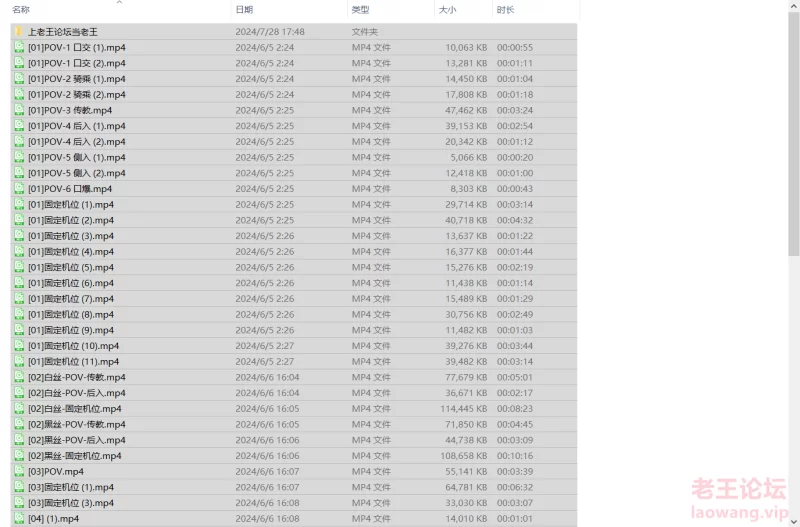The width and height of the screenshot is (800, 527).
Task: Click the duration cell 00:01:29
Action: pyautogui.click(x=515, y=298)
